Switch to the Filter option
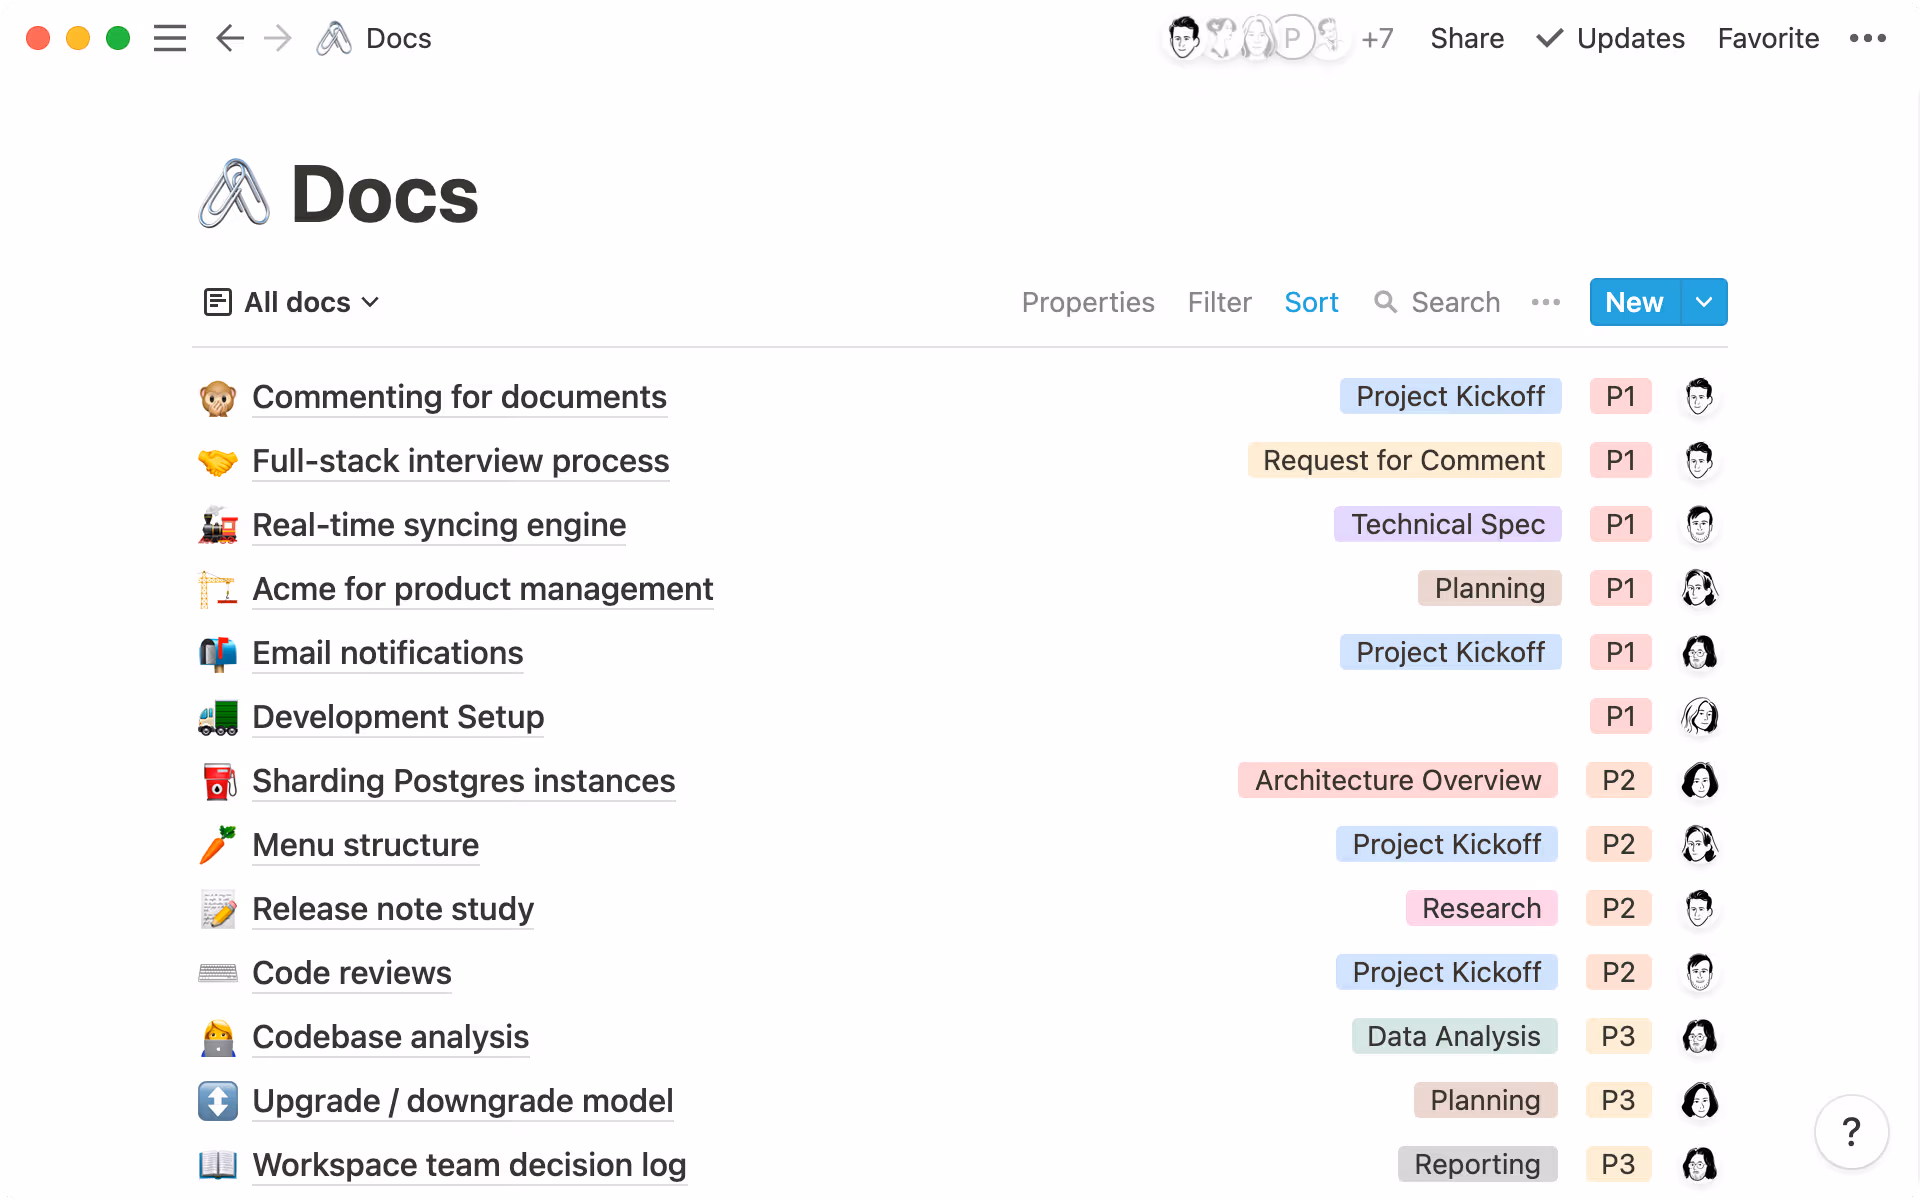 click(x=1219, y=302)
